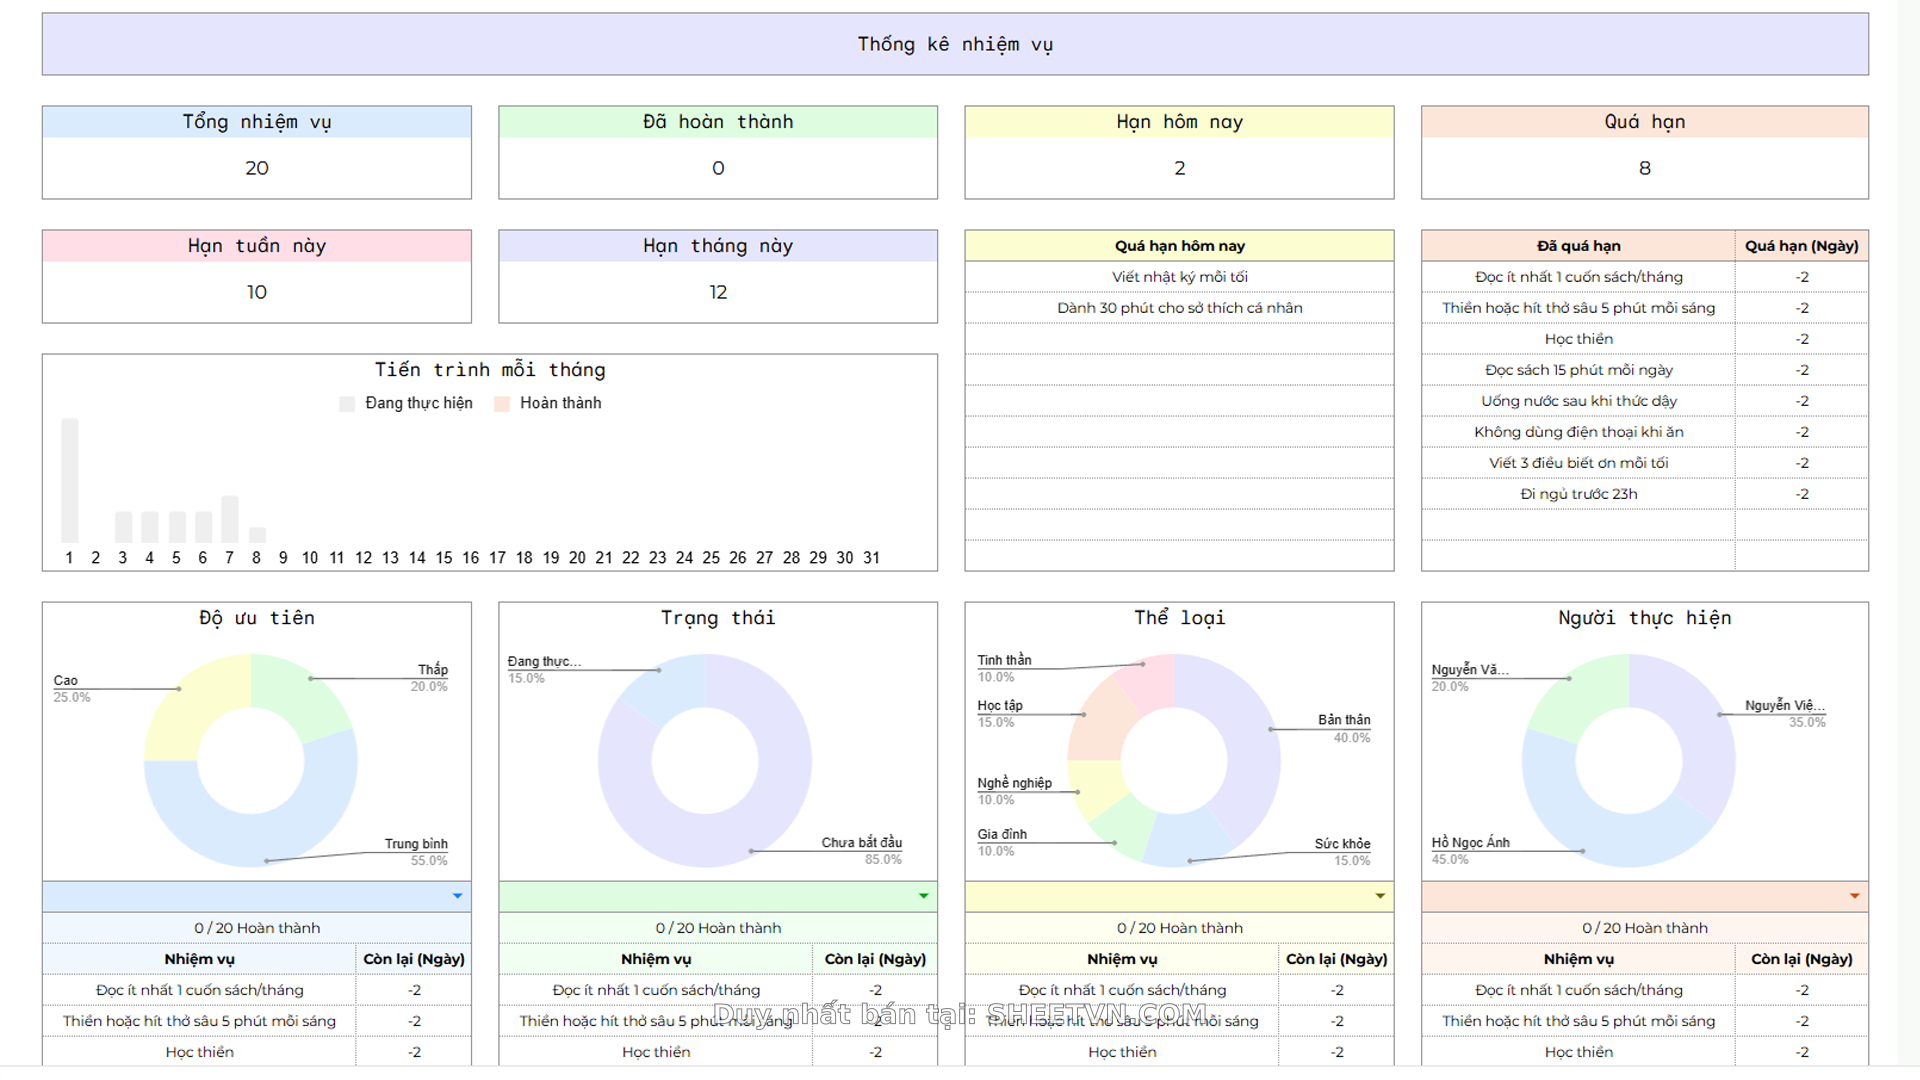This screenshot has width=1920, height=1080.
Task: Select the Quá hạn count cell showing 8
Action: tap(1644, 168)
